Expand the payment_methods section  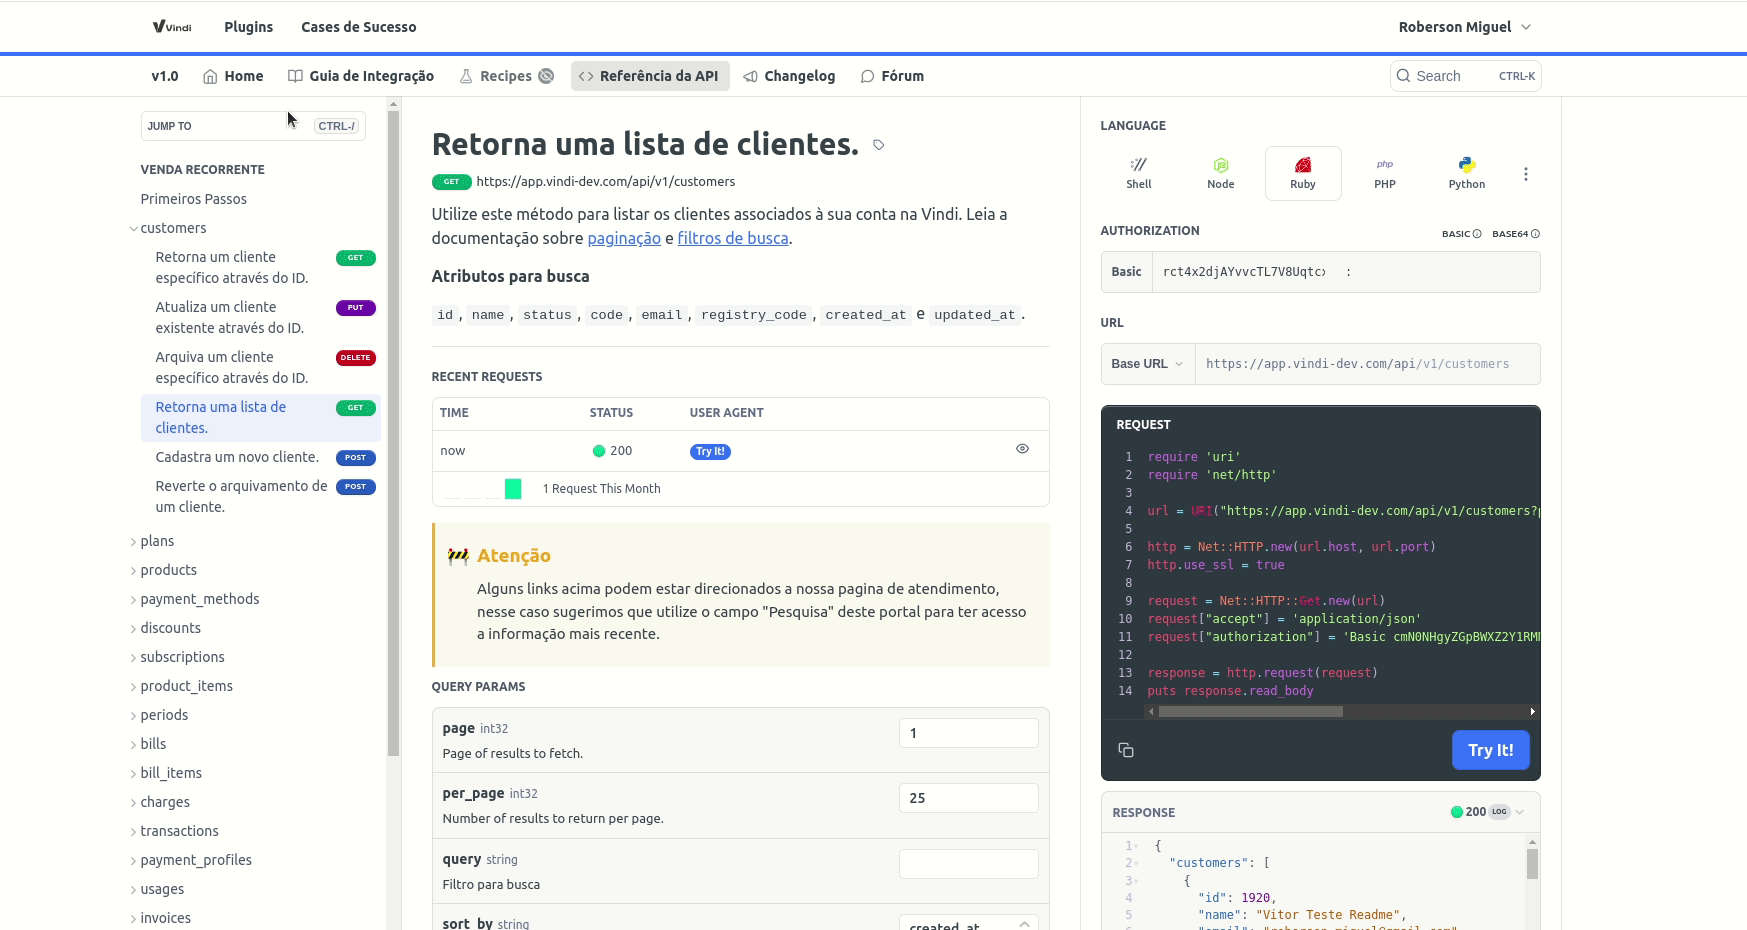click(x=134, y=600)
